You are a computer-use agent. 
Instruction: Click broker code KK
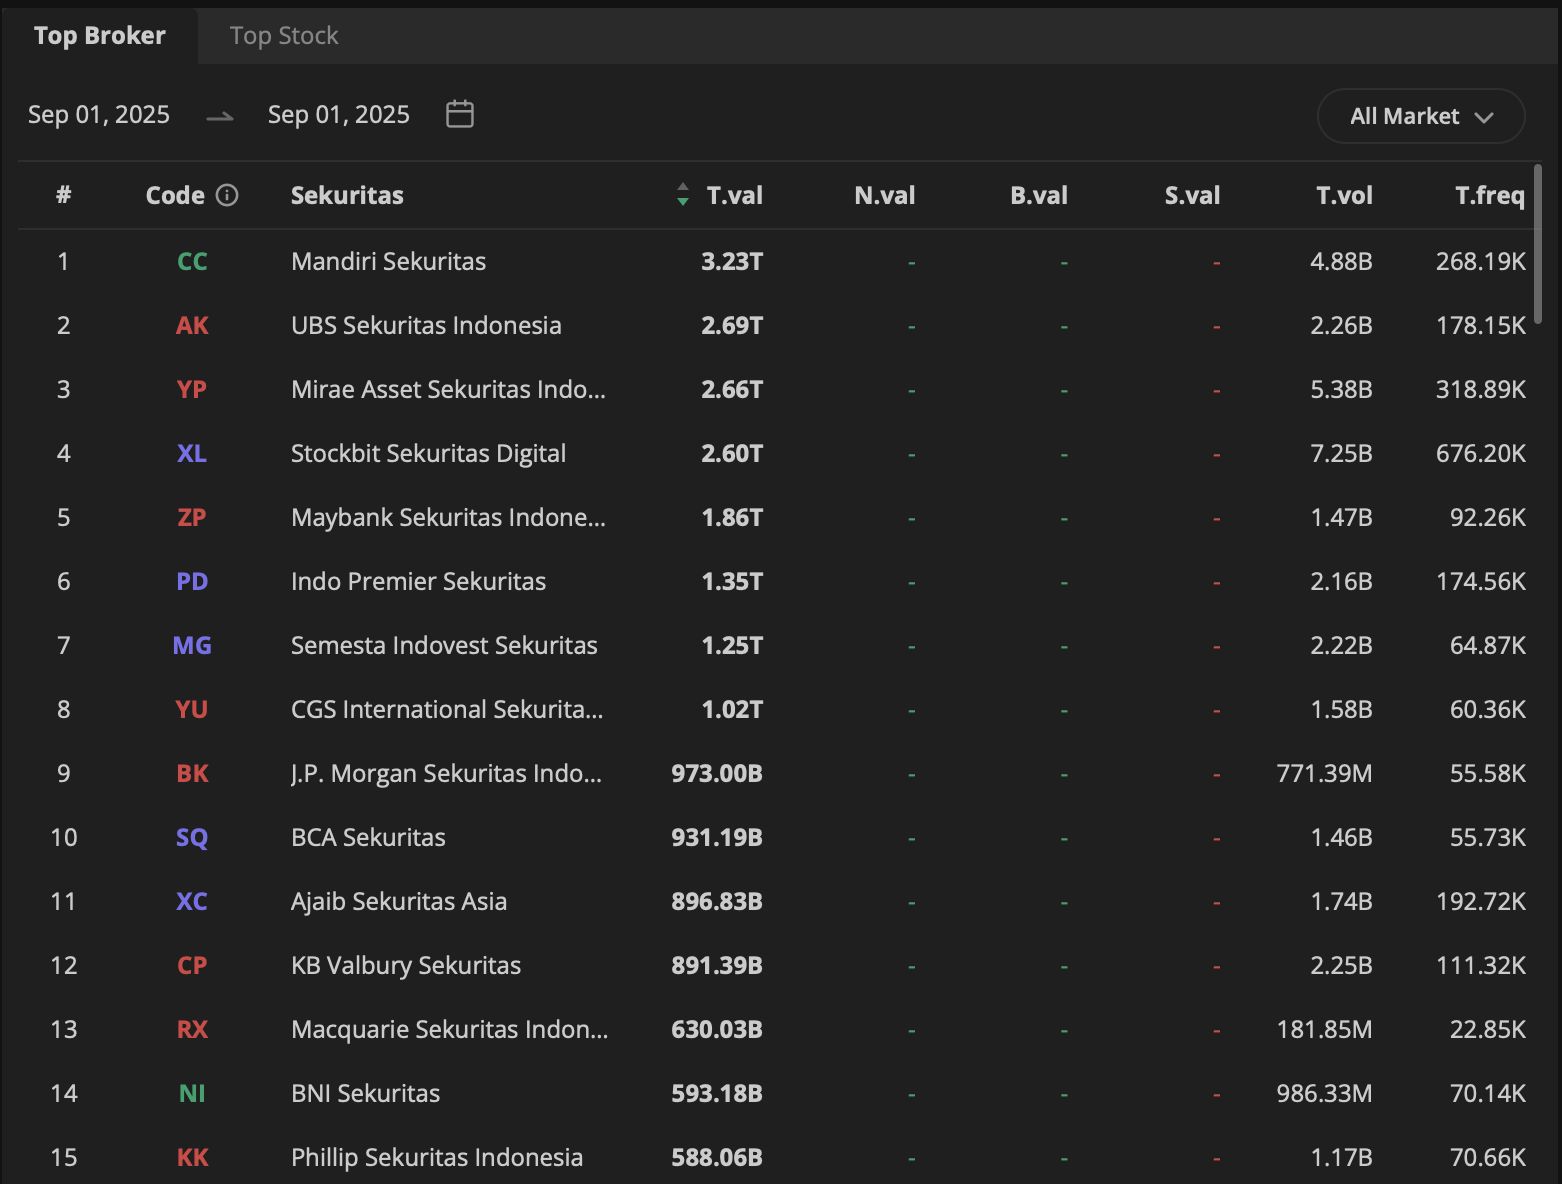click(192, 1158)
